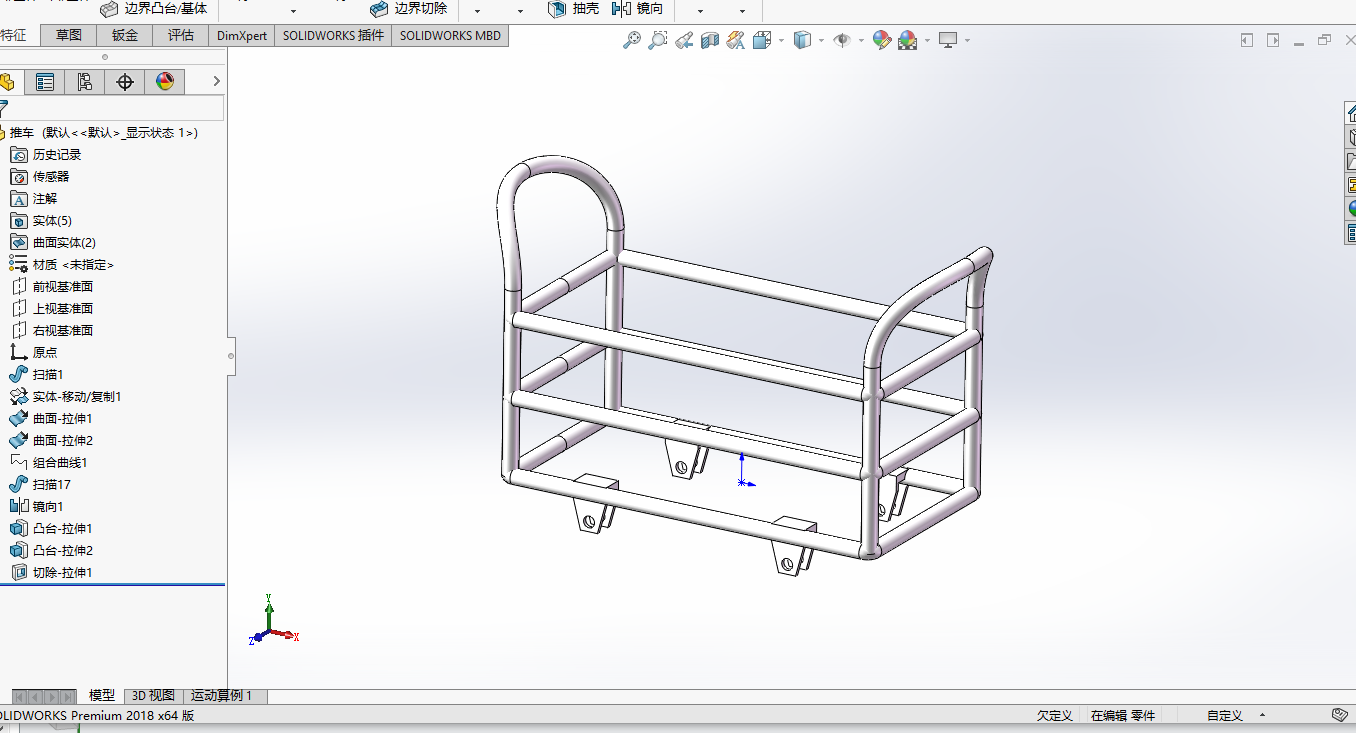
Task: Expand the Display Style dropdown arrow
Action: (821, 41)
